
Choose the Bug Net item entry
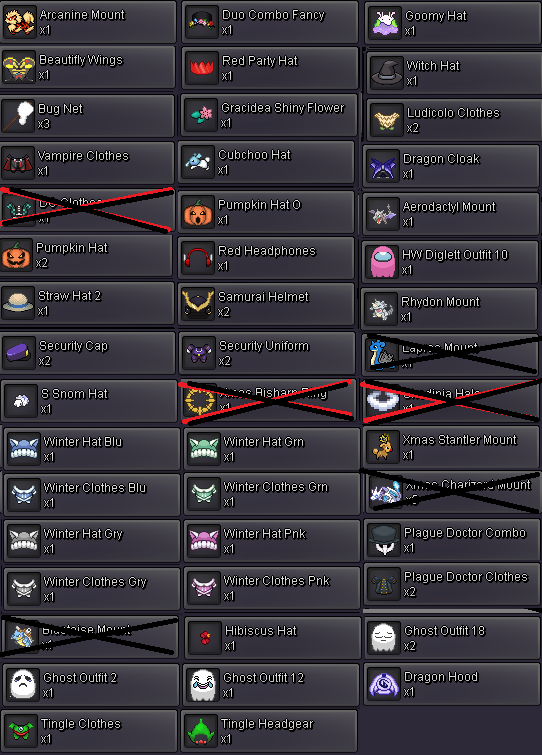(x=87, y=116)
